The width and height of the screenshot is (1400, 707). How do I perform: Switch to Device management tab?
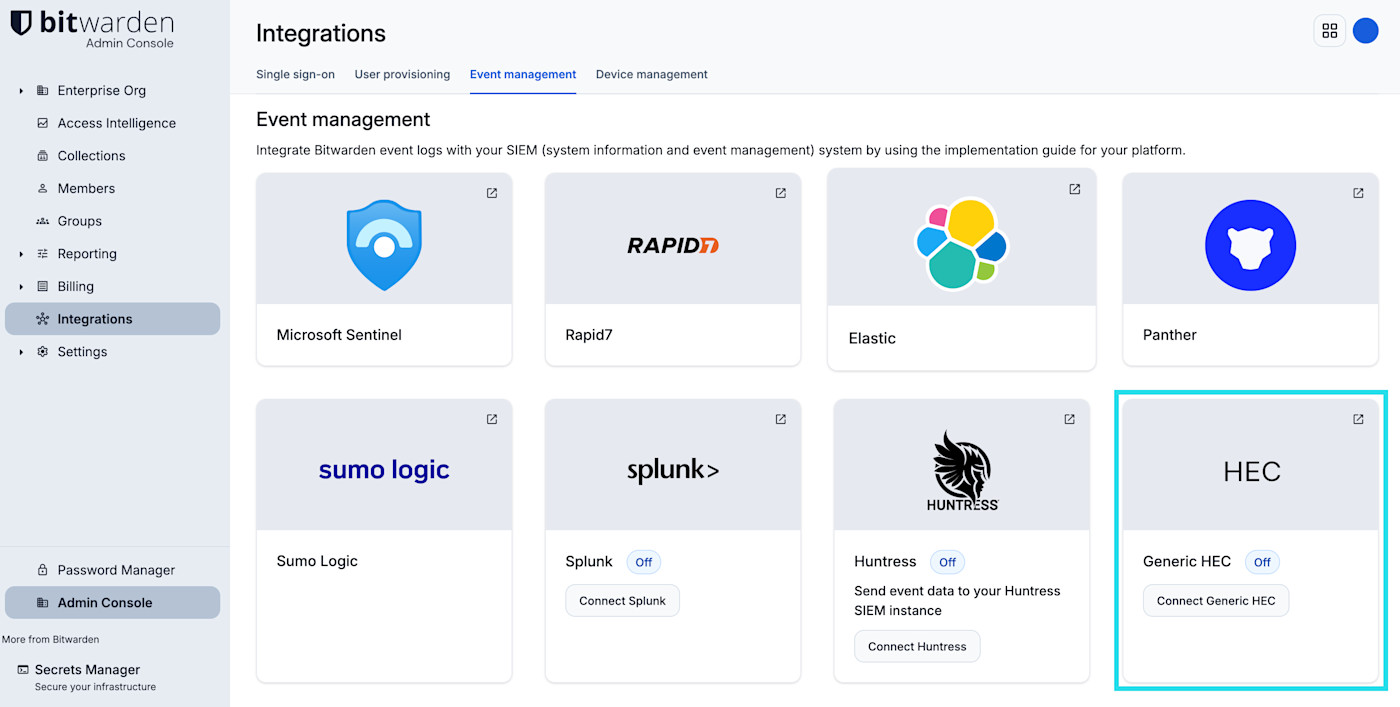tap(652, 74)
